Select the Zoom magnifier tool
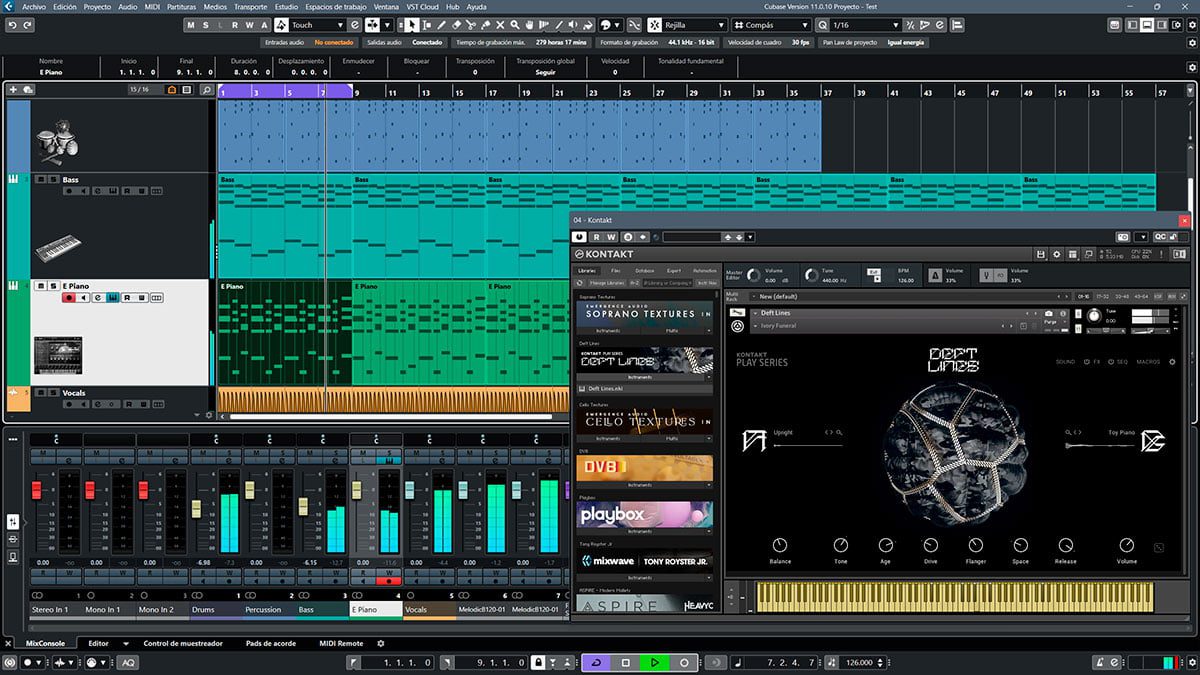Image resolution: width=1200 pixels, height=675 pixels. tap(515, 25)
